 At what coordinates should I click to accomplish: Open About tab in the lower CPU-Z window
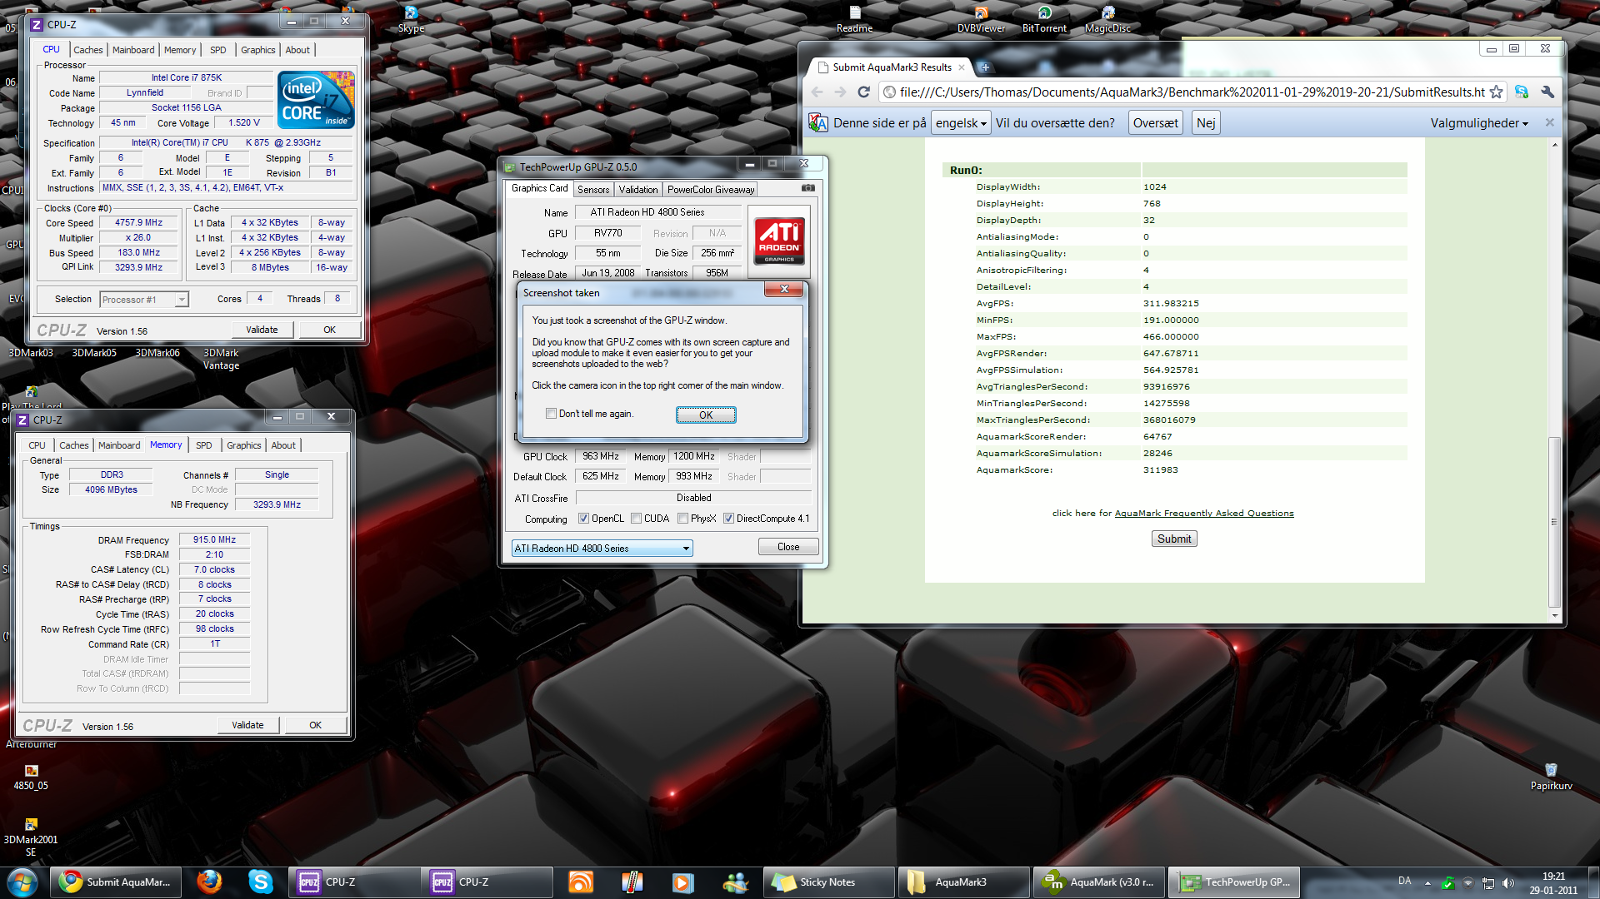point(283,446)
